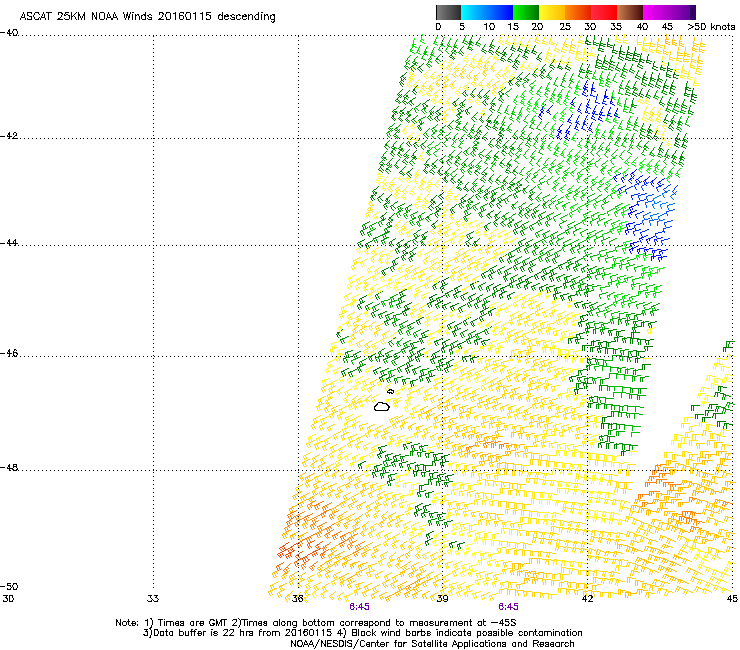Click the smaller island outline on the map

coord(390,391)
